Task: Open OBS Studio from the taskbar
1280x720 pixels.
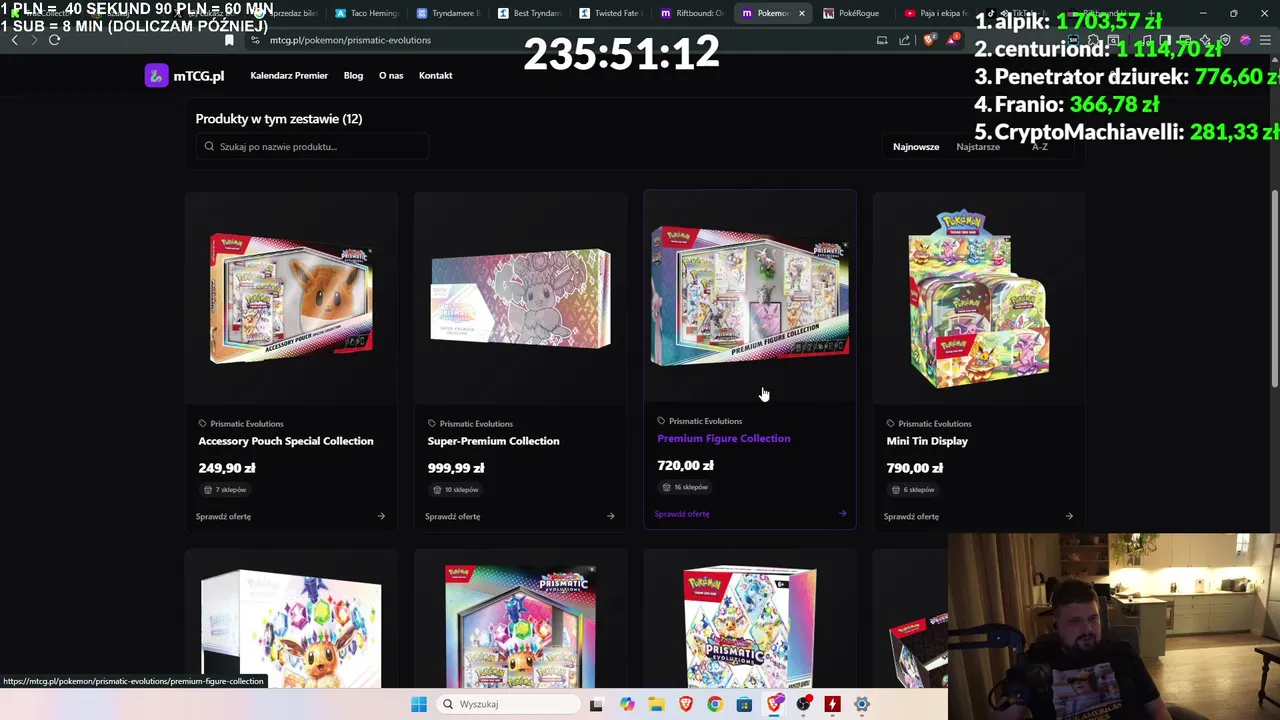Action: (803, 704)
